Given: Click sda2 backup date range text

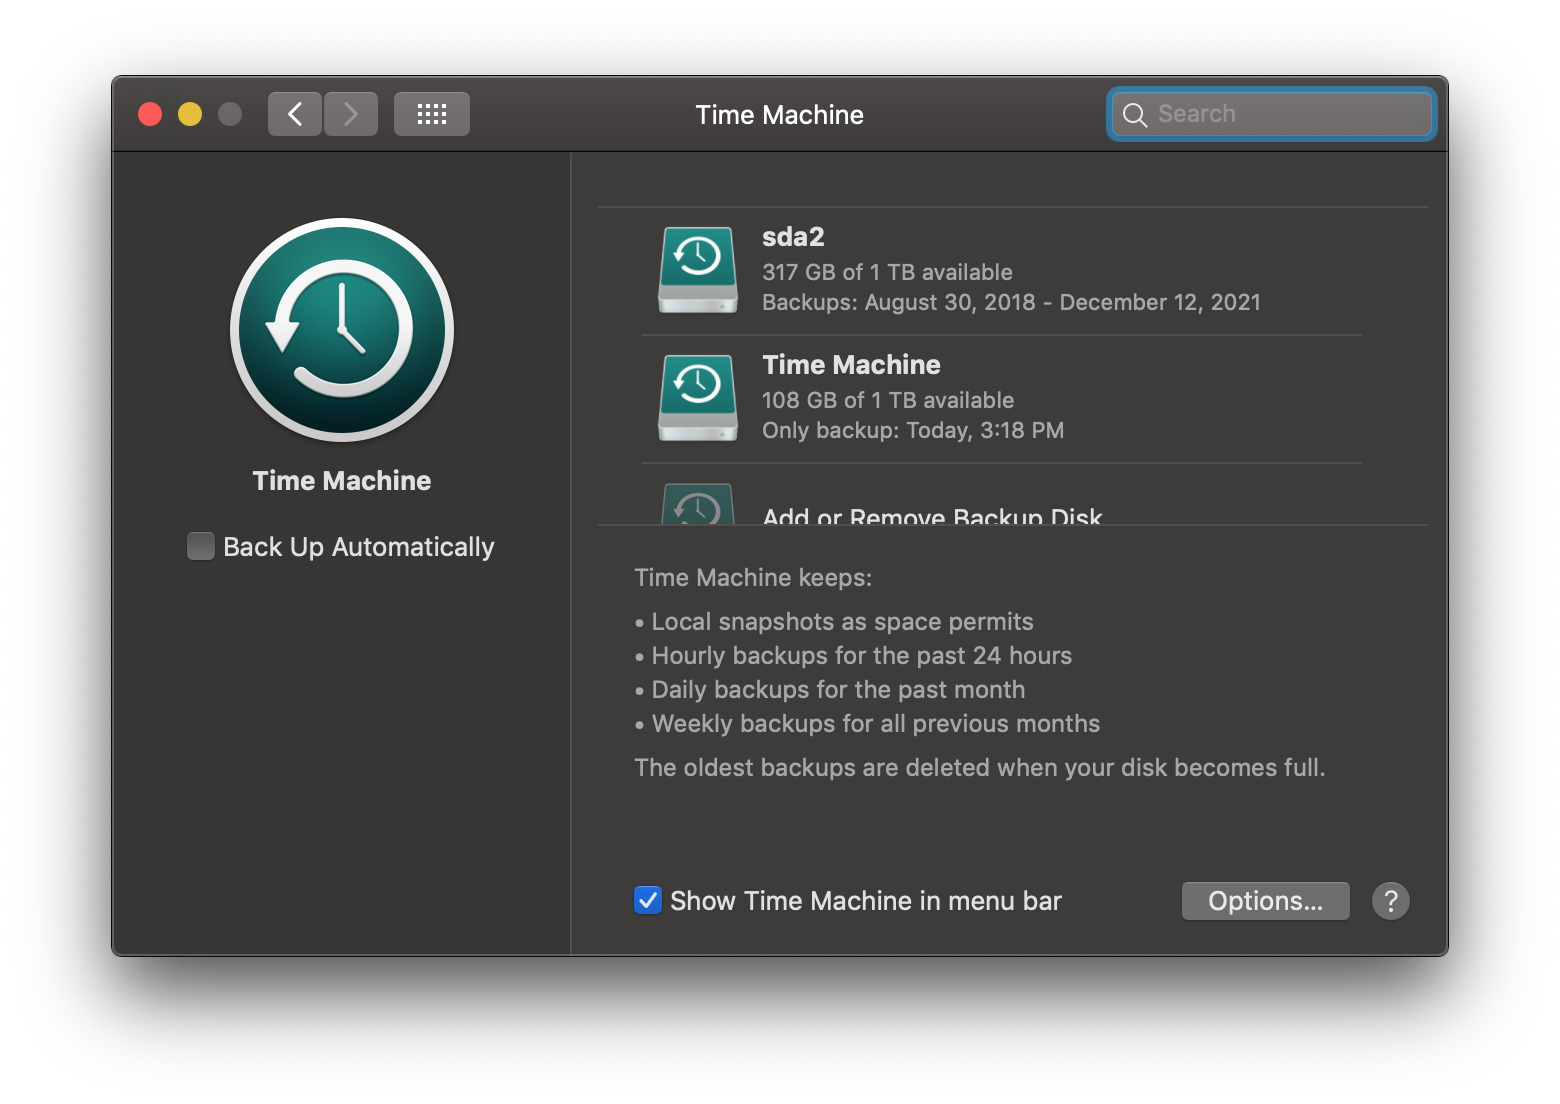Looking at the screenshot, I should click(x=1010, y=302).
